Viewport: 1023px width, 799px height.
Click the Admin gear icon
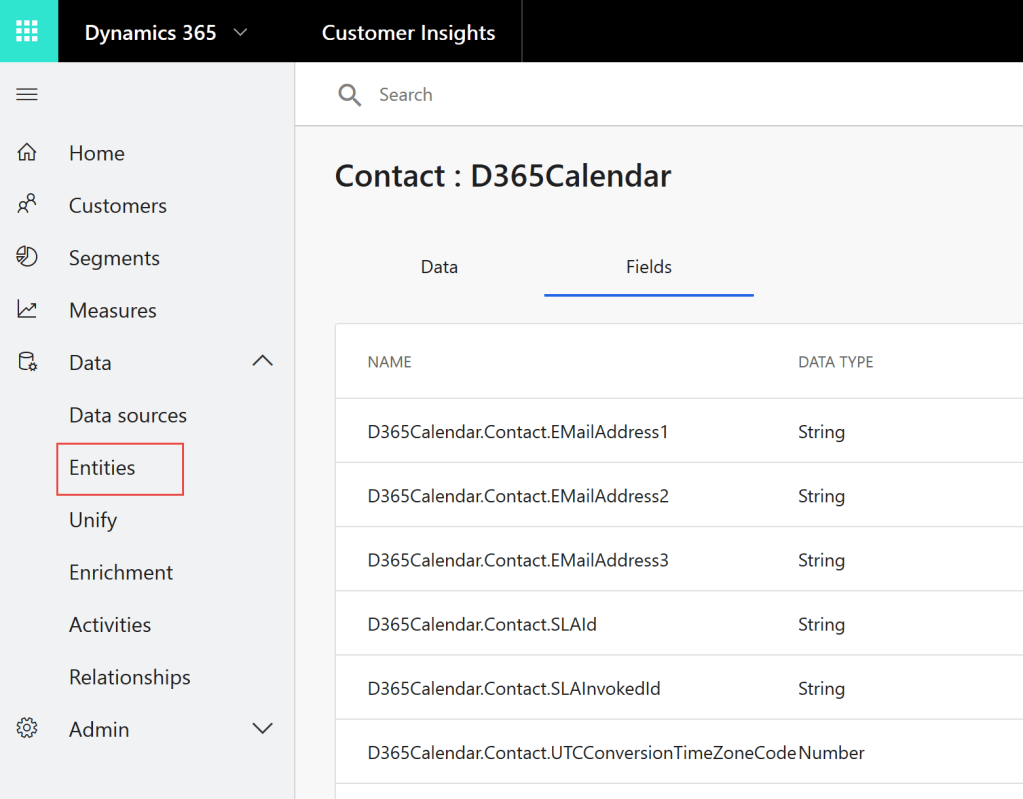[27, 729]
